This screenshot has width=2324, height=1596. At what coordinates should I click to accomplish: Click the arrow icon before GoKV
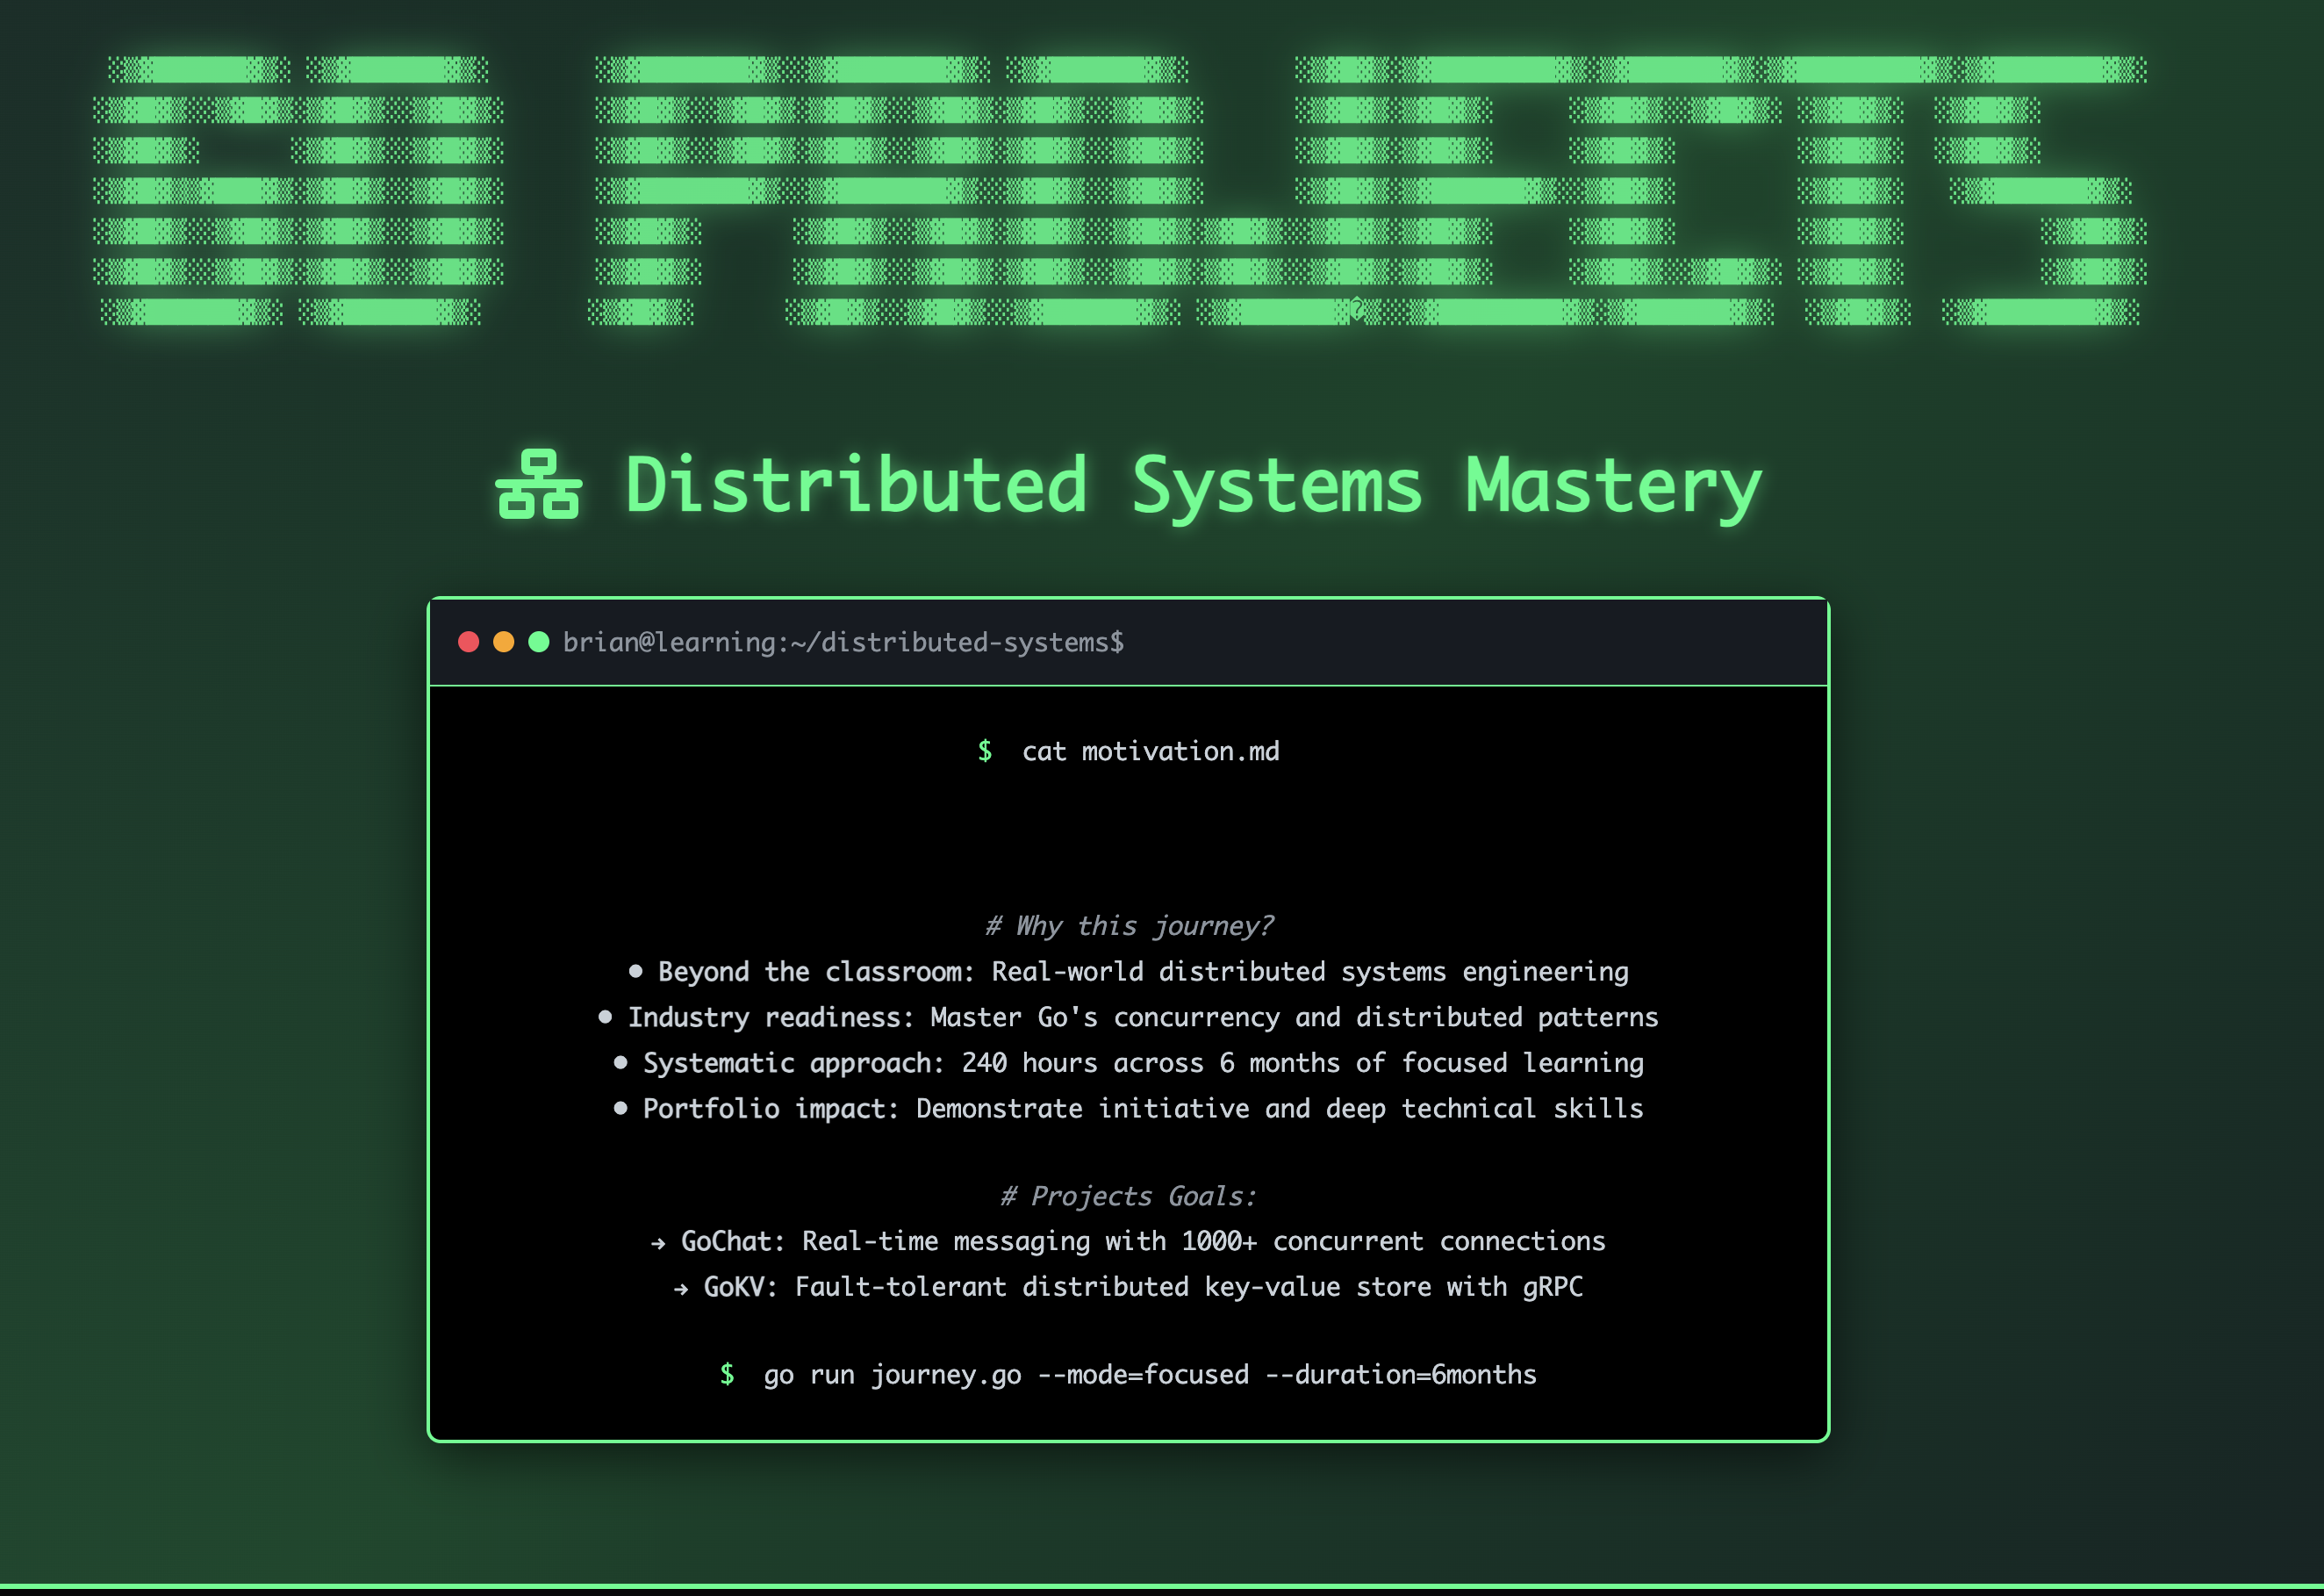[681, 1289]
